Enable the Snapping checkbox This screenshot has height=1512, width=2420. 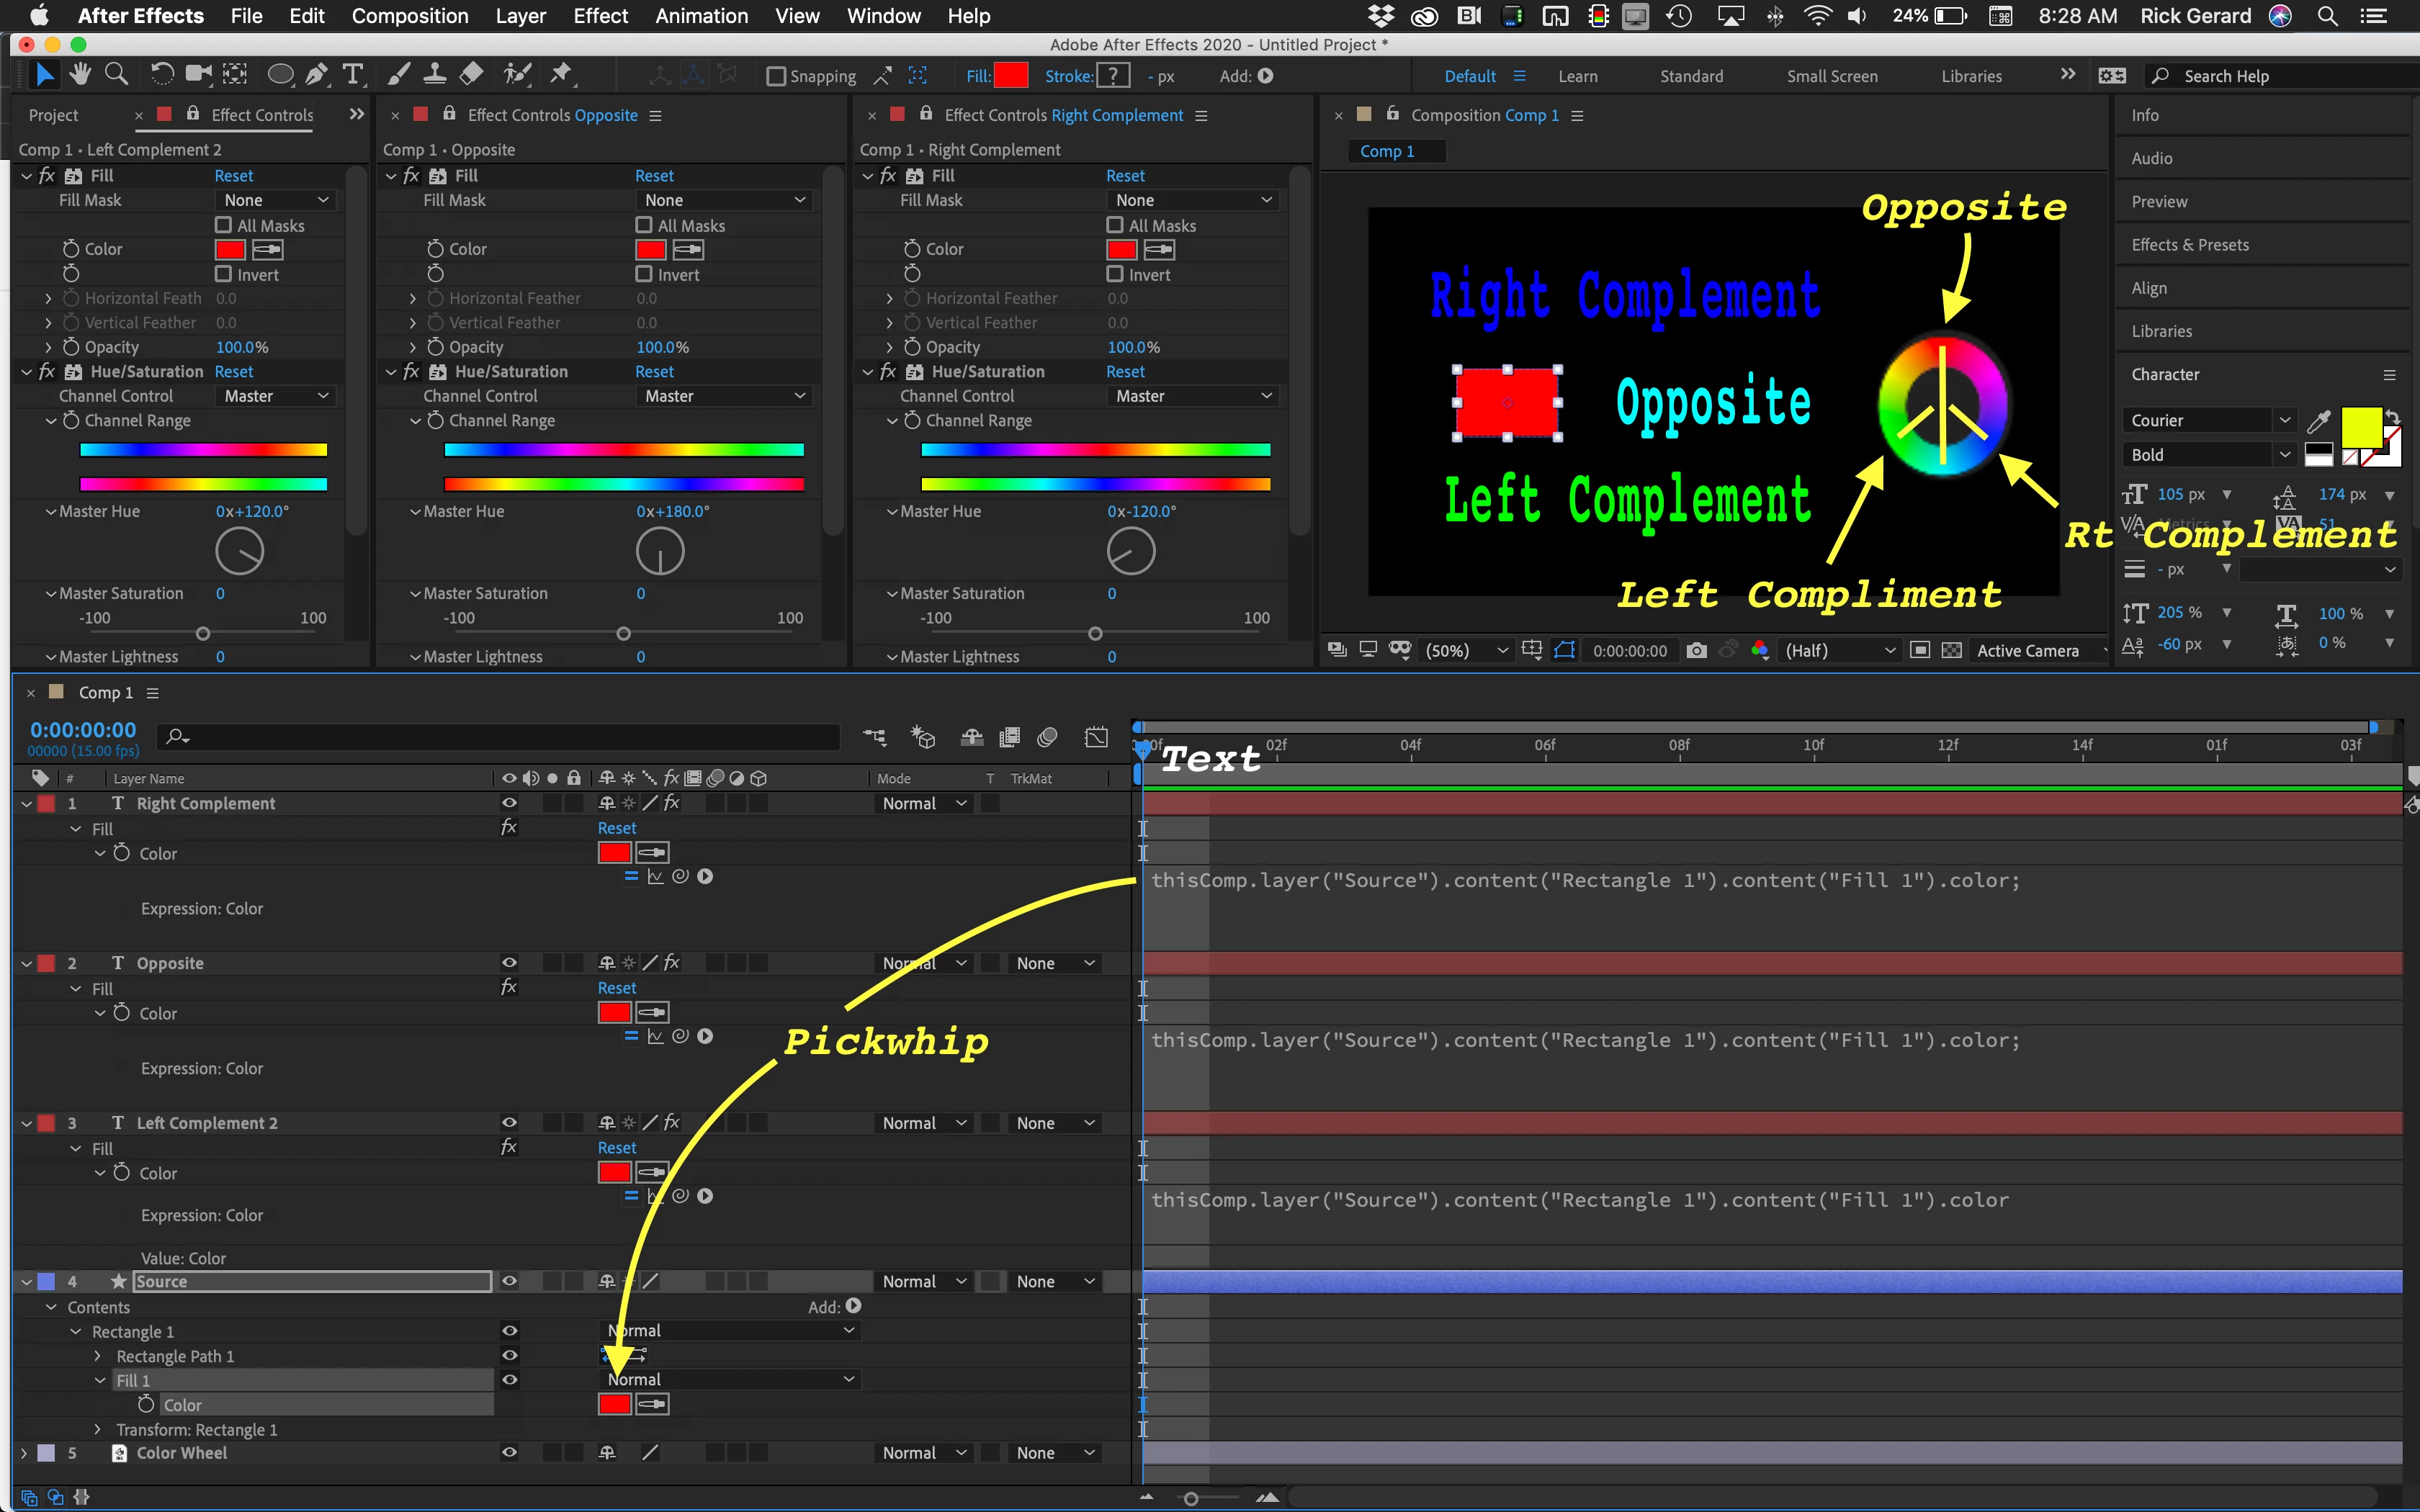776,76
